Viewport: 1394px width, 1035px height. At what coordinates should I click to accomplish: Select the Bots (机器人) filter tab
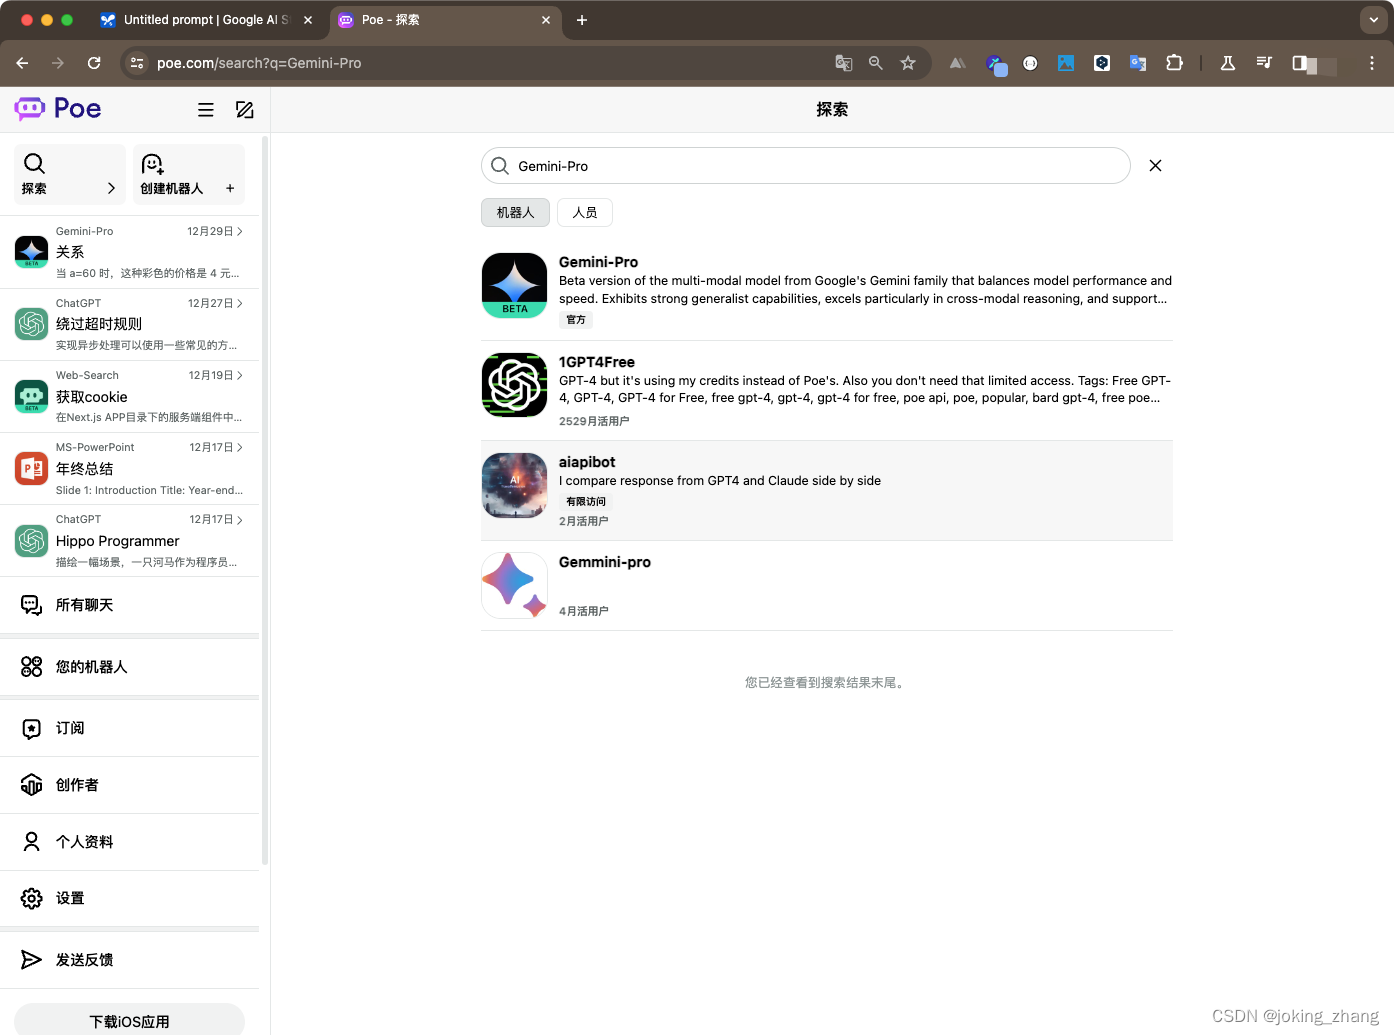[x=515, y=212]
